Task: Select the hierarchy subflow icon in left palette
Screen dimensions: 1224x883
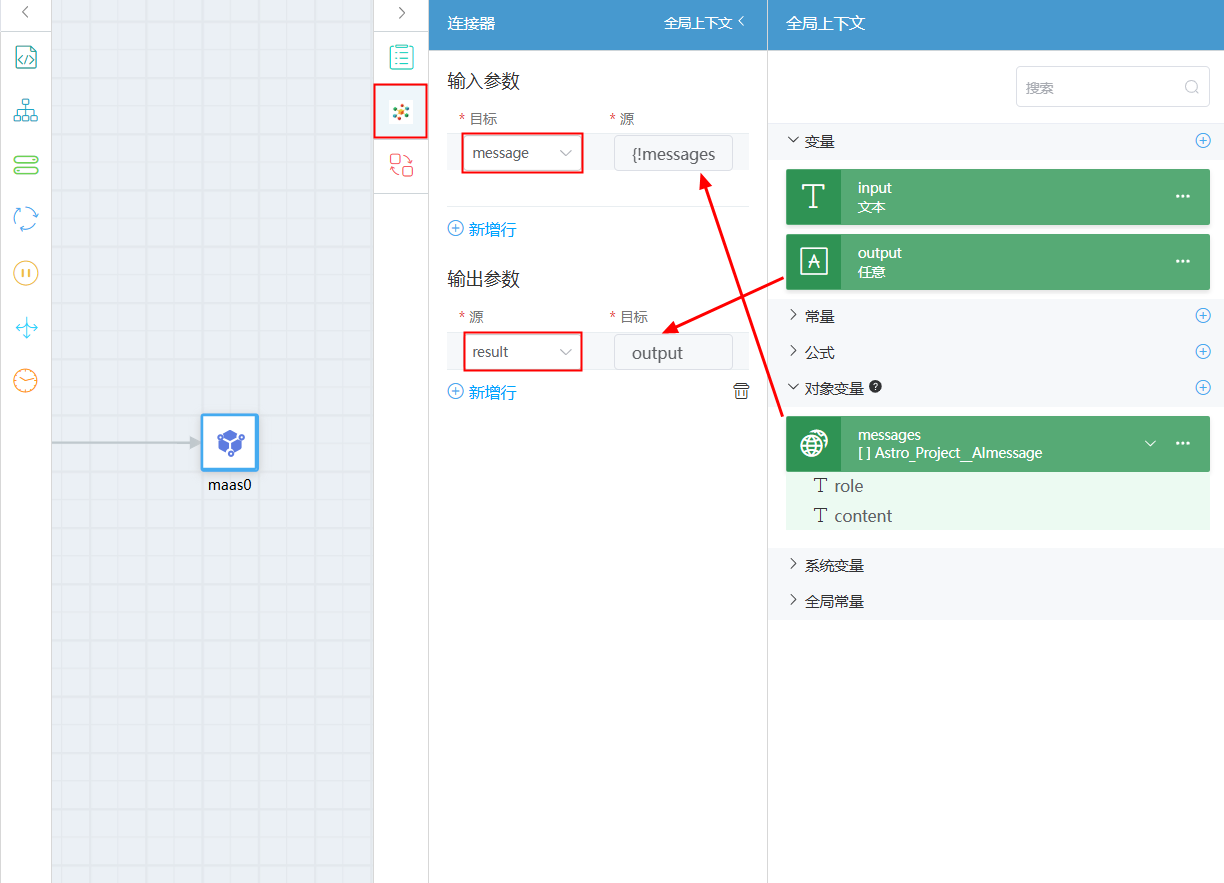Action: pos(26,111)
